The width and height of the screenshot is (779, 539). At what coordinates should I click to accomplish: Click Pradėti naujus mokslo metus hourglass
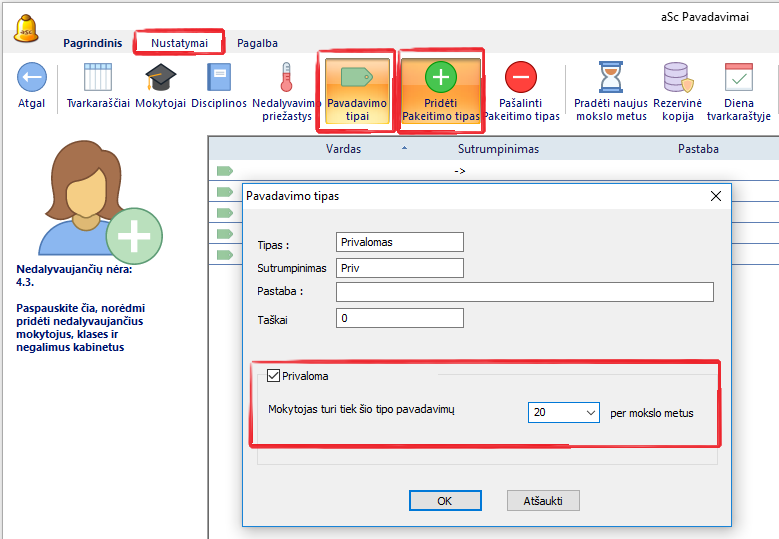coord(611,77)
